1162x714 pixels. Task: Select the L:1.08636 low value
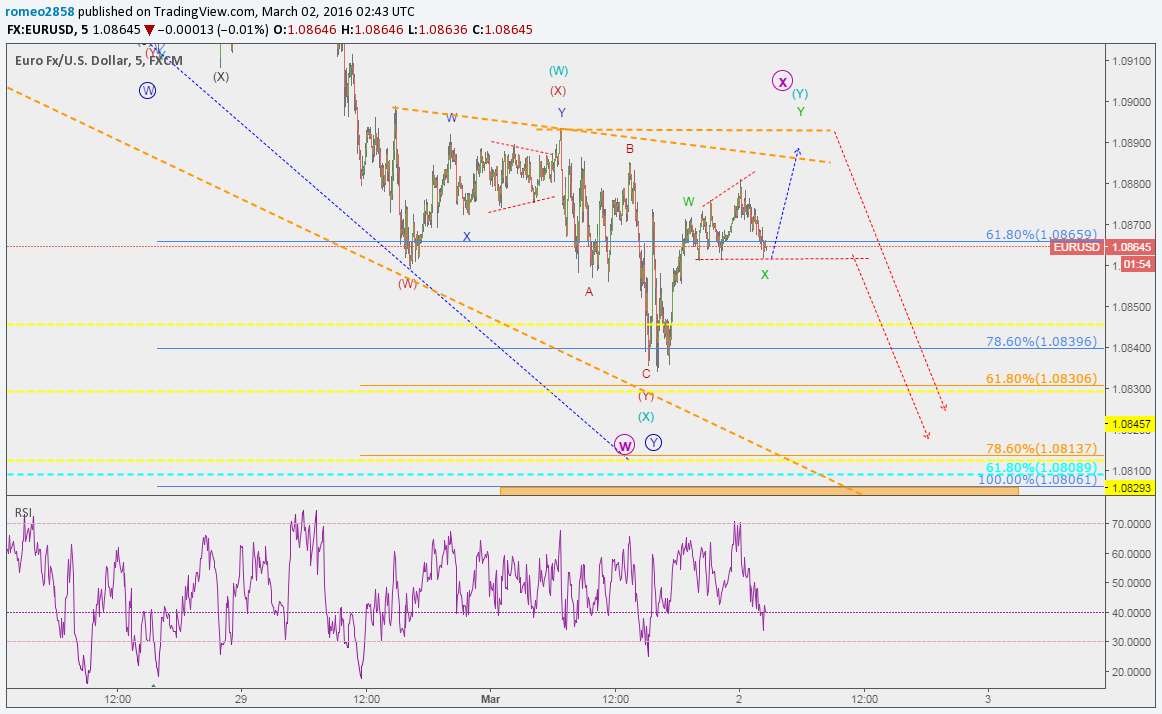click(438, 30)
